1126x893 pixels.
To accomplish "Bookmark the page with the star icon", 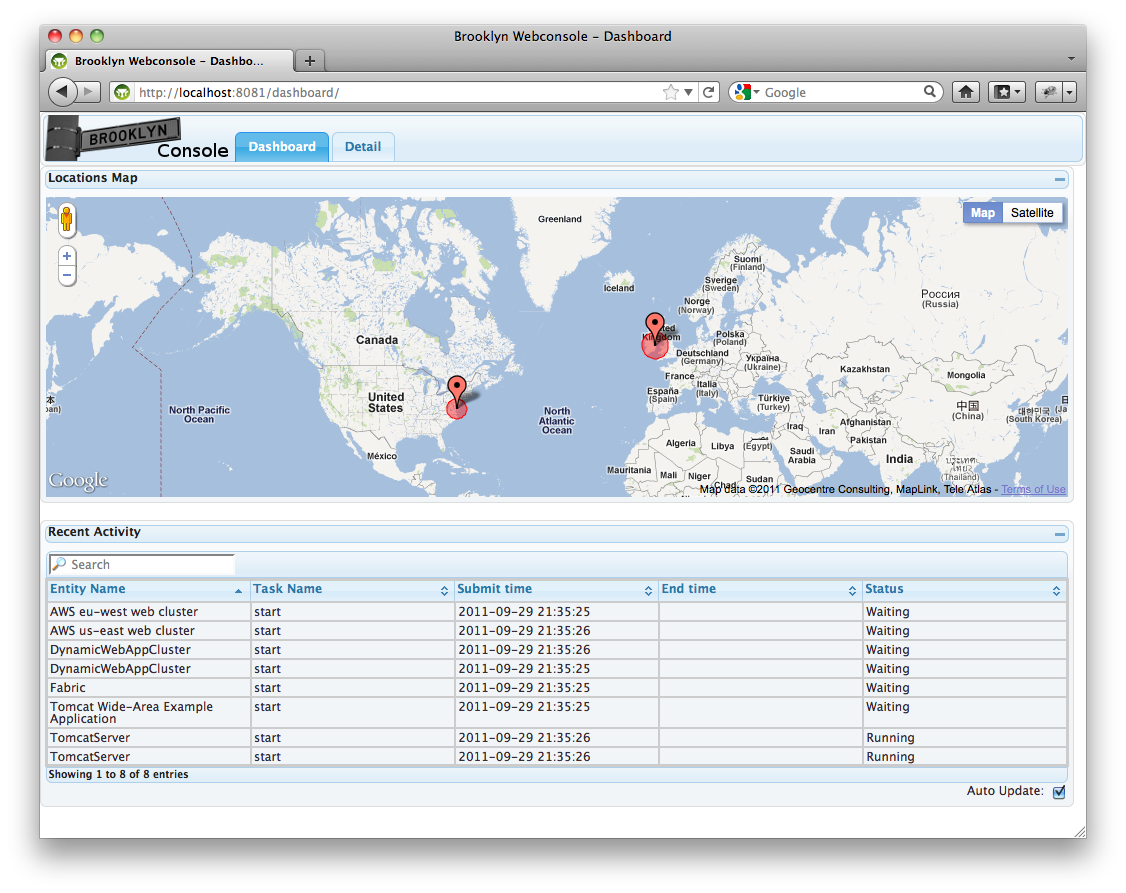I will [x=670, y=92].
